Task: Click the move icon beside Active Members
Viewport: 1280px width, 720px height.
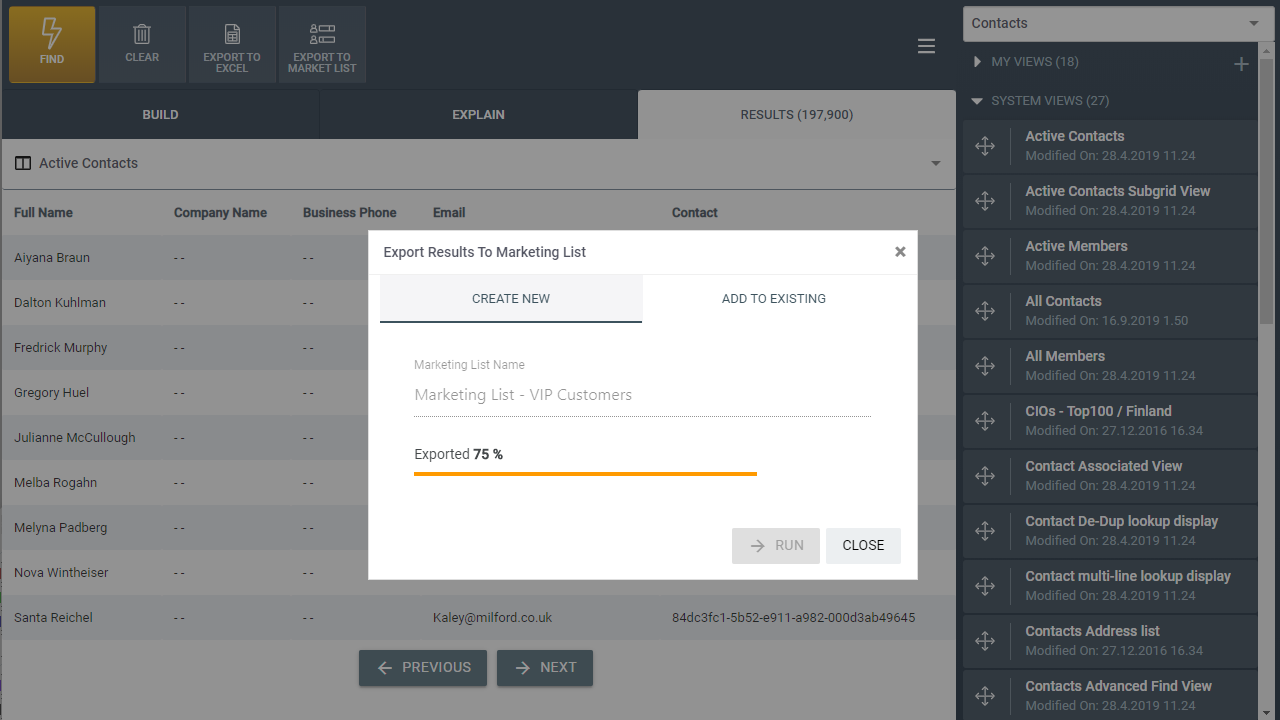Action: [985, 256]
